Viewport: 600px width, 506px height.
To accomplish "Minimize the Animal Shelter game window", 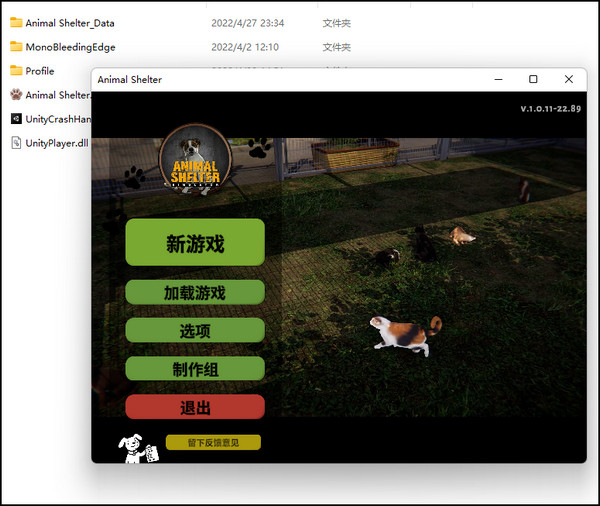I will [497, 80].
